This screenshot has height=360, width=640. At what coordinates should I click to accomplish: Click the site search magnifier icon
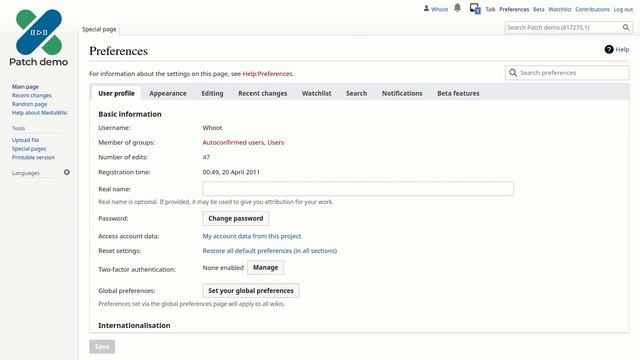(x=626, y=27)
